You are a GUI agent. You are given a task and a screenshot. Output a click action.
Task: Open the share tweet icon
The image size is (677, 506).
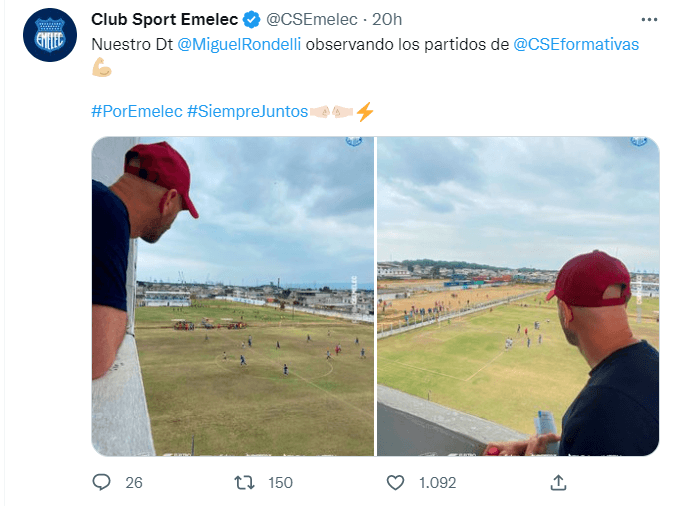[x=557, y=482]
